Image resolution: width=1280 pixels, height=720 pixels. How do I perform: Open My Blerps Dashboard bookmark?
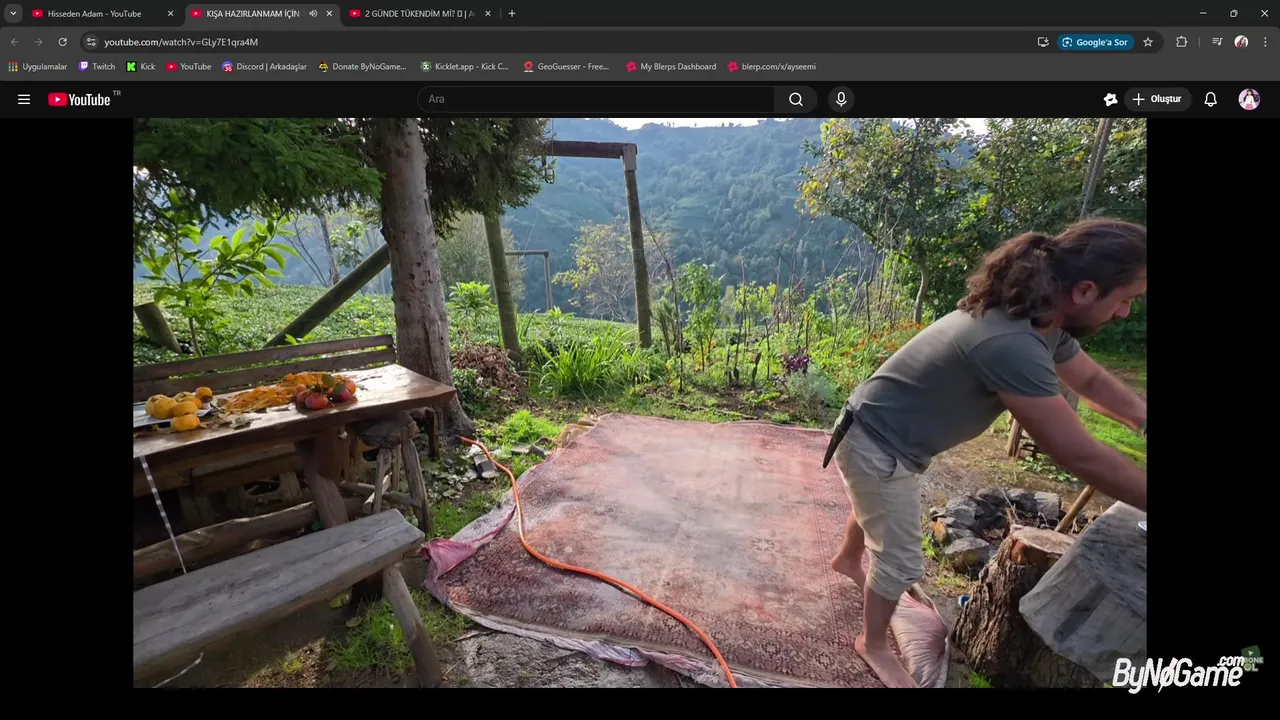point(671,67)
